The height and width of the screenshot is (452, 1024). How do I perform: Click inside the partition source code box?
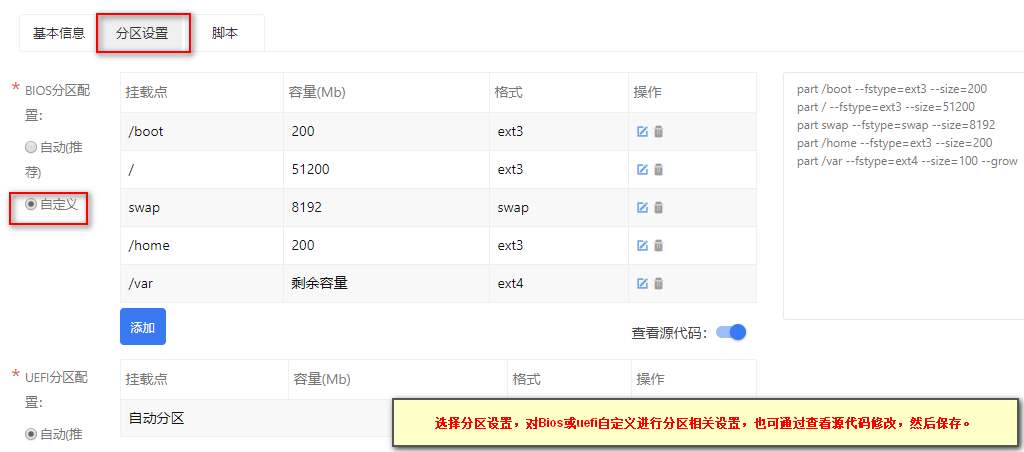click(x=904, y=195)
